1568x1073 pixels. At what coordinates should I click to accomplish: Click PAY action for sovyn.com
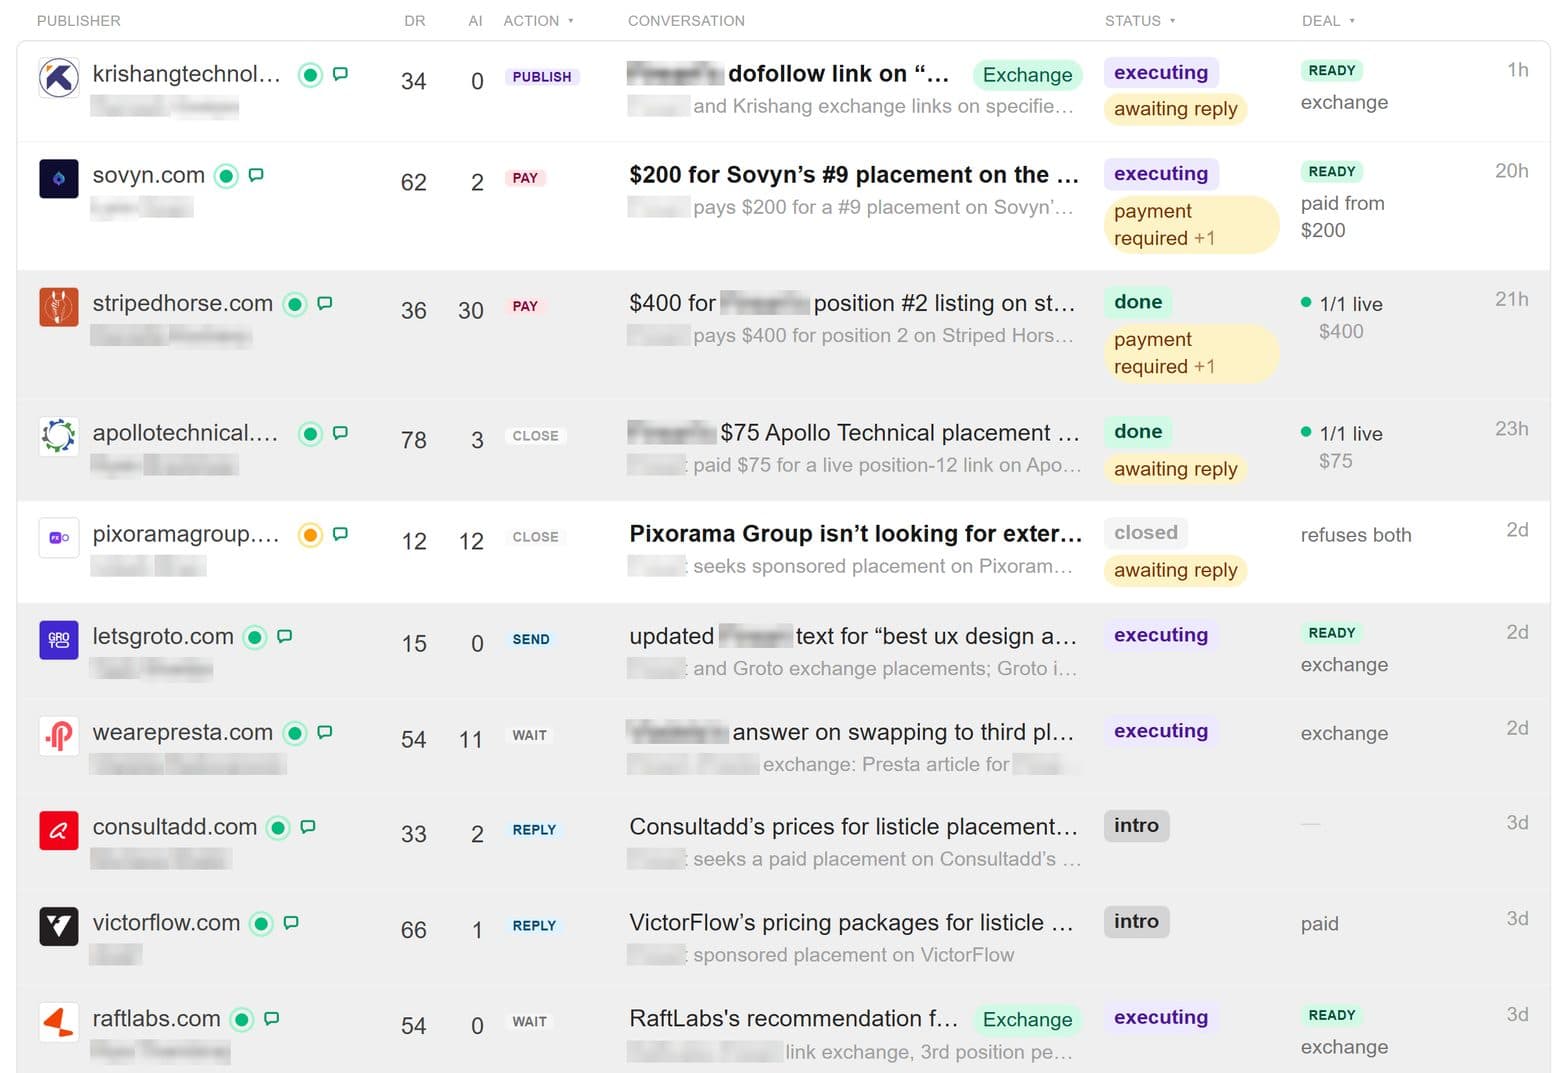tap(525, 178)
